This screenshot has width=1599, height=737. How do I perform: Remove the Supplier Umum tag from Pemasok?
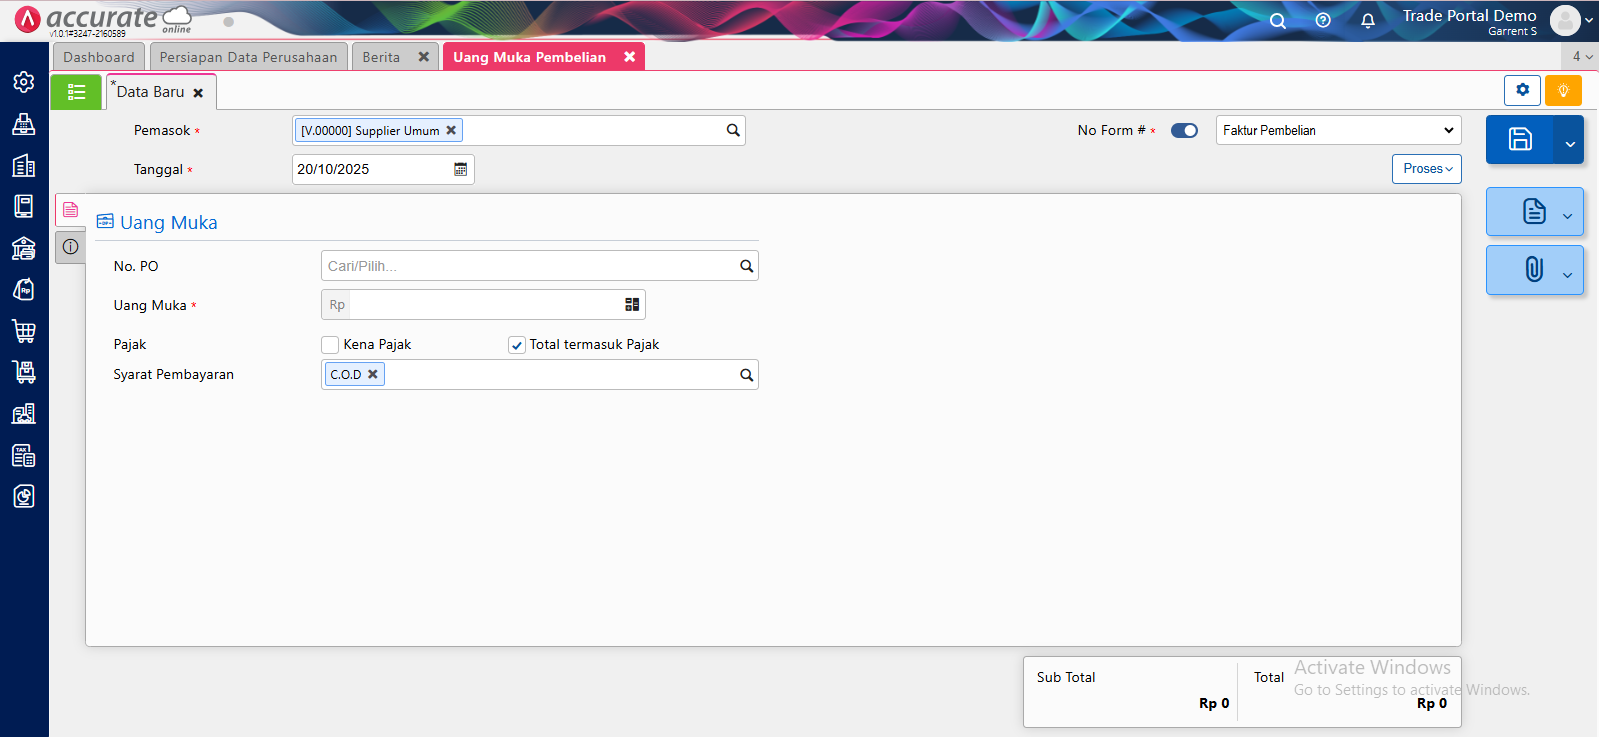point(451,130)
